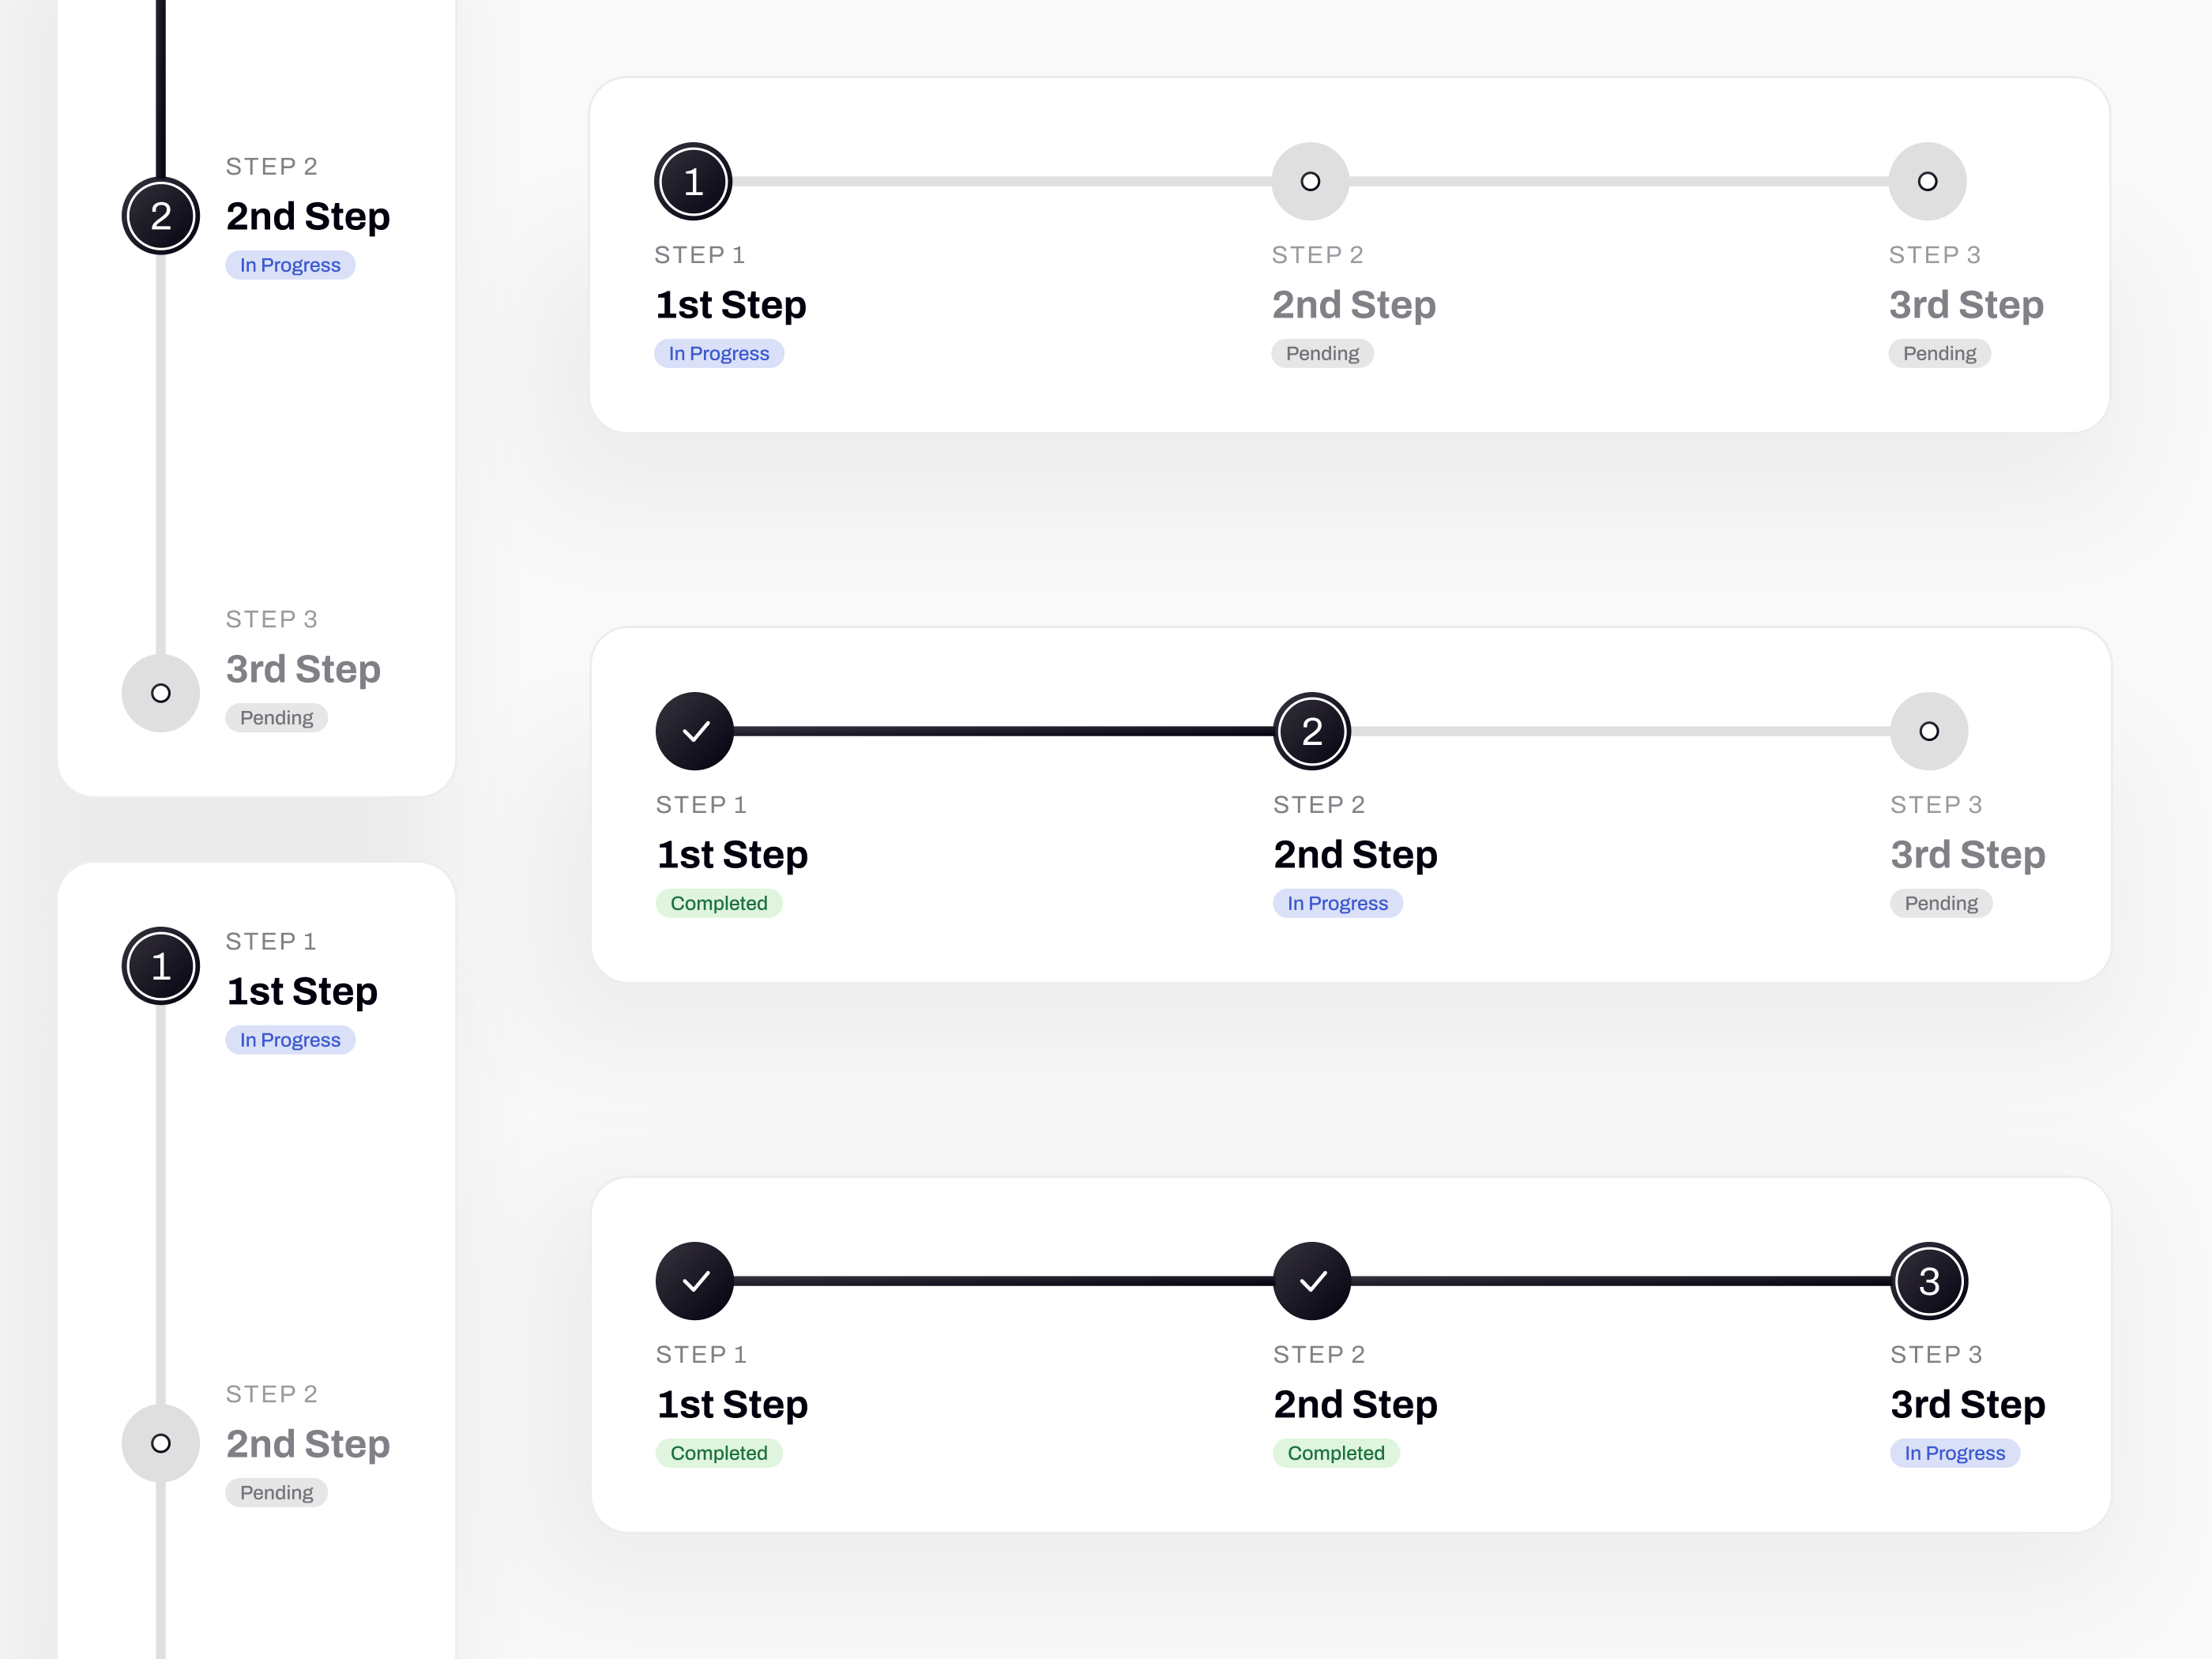Click the progress line between the two completed checkmarks
Image resolution: width=2212 pixels, height=1659 pixels.
pos(1003,1281)
